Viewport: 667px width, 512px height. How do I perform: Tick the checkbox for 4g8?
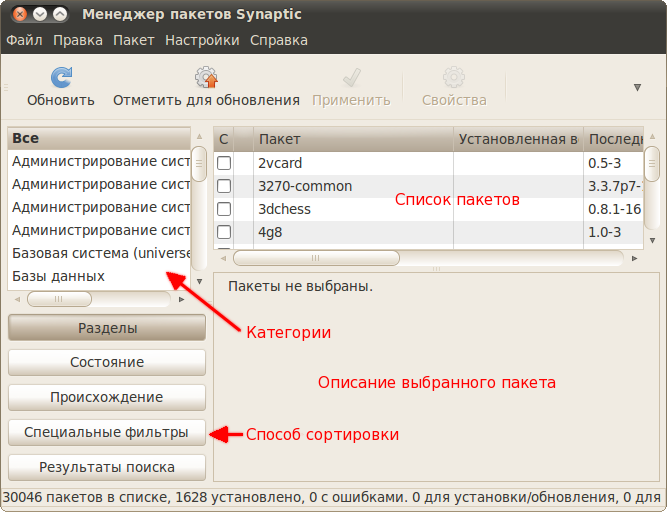click(224, 232)
